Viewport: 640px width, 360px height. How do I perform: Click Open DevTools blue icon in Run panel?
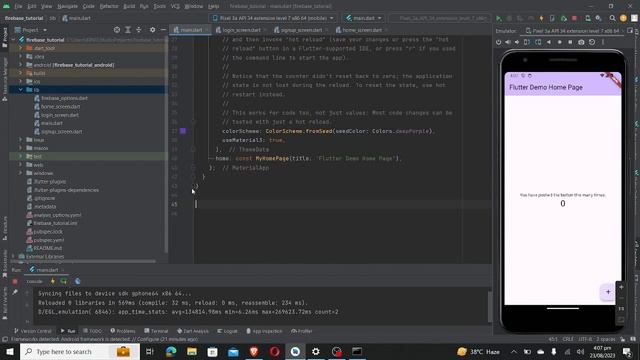click(x=78, y=281)
